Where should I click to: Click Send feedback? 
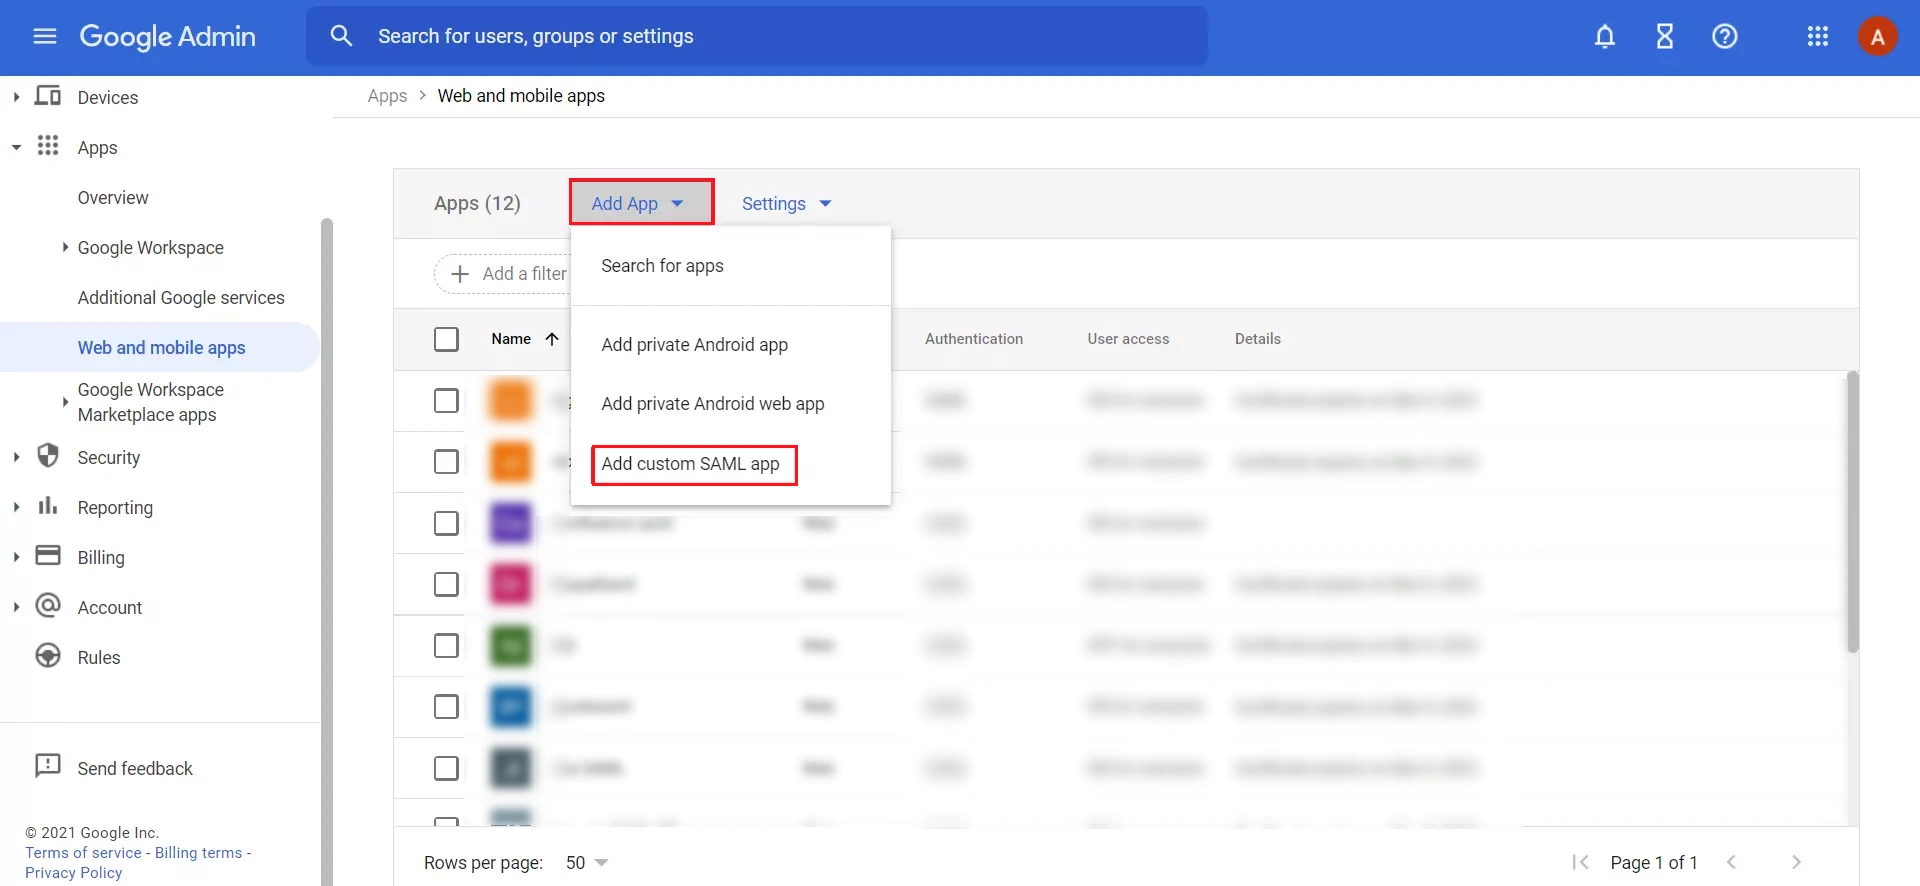click(x=135, y=768)
